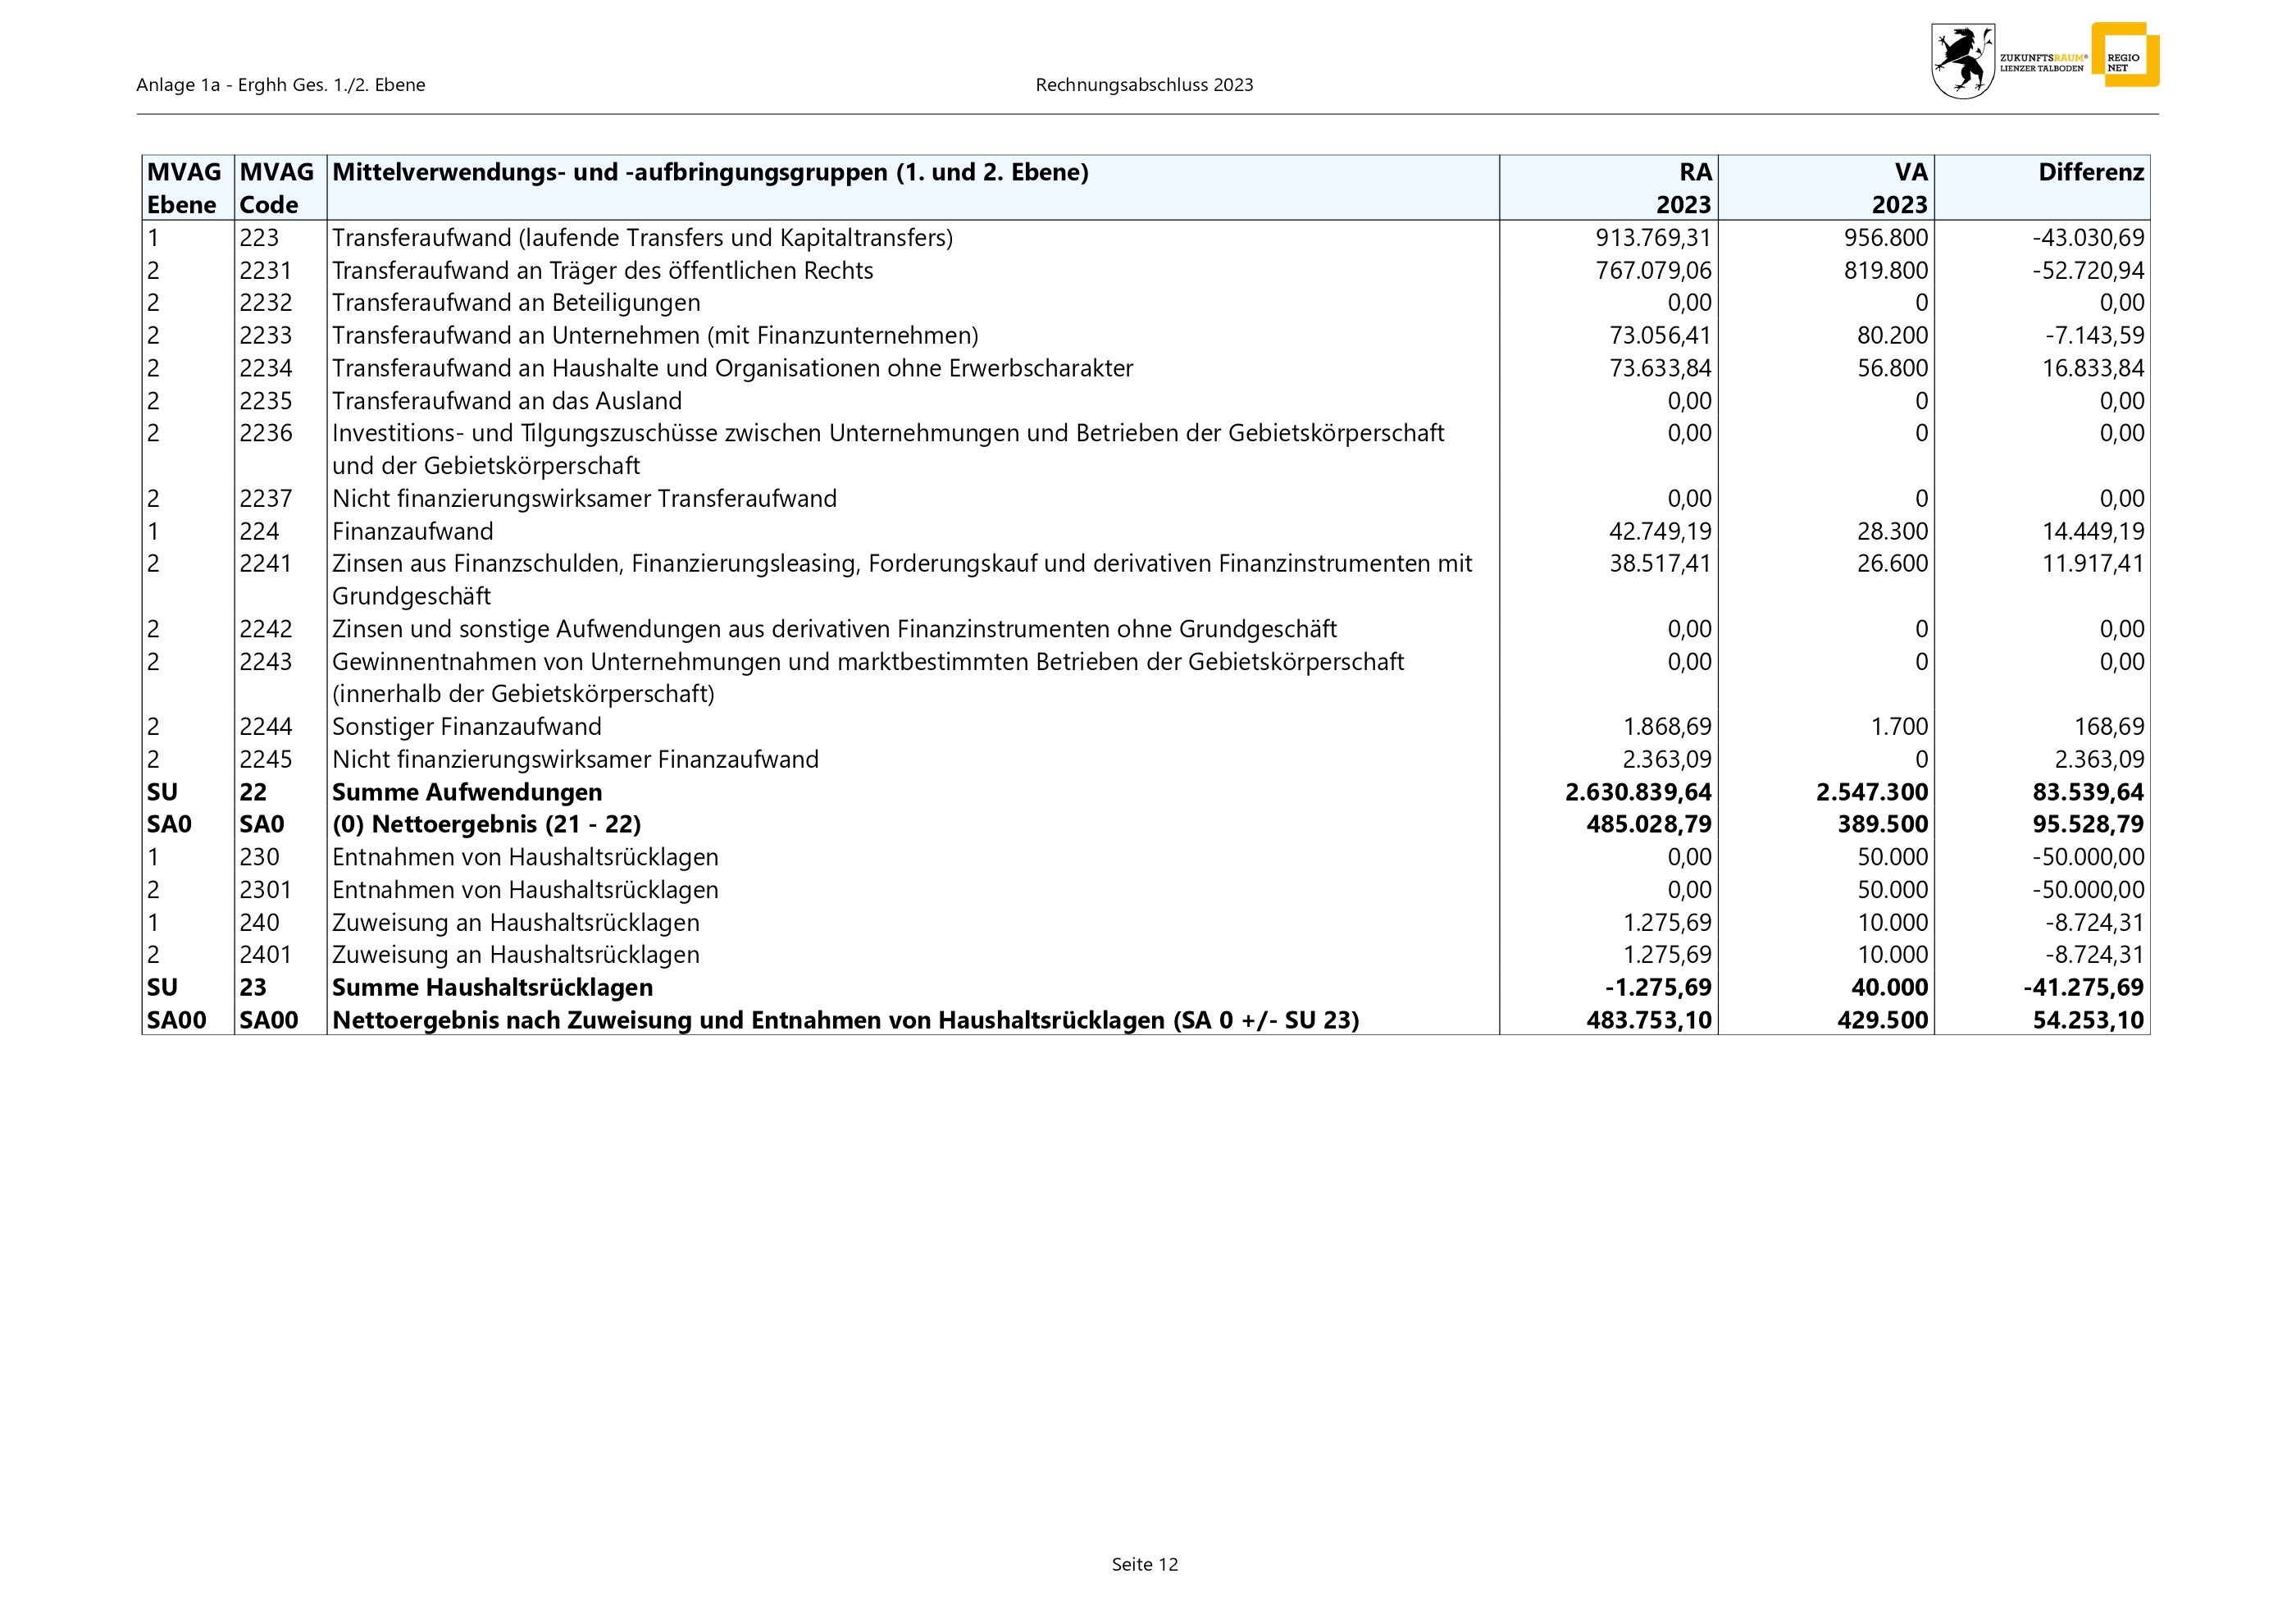
Task: Select the Rechnungsabschluss 2023 page title
Action: point(1144,85)
